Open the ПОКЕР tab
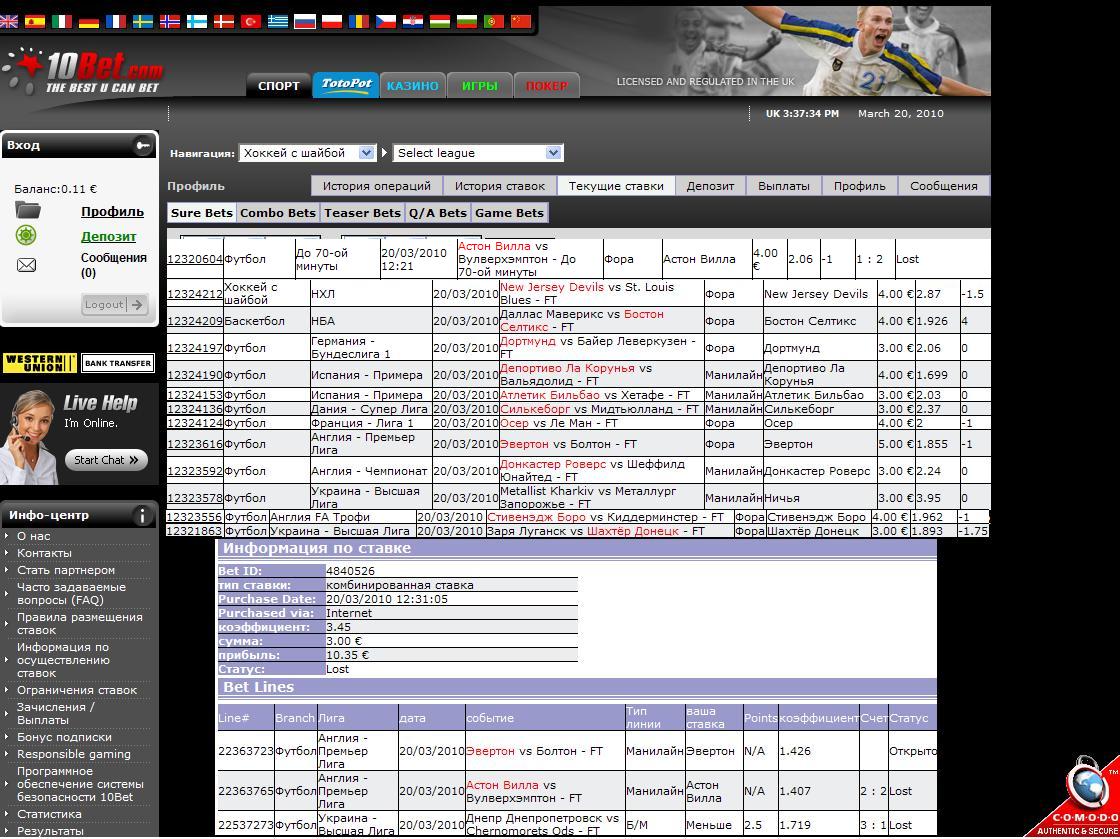Viewport: 1120px width, 839px height. (546, 86)
